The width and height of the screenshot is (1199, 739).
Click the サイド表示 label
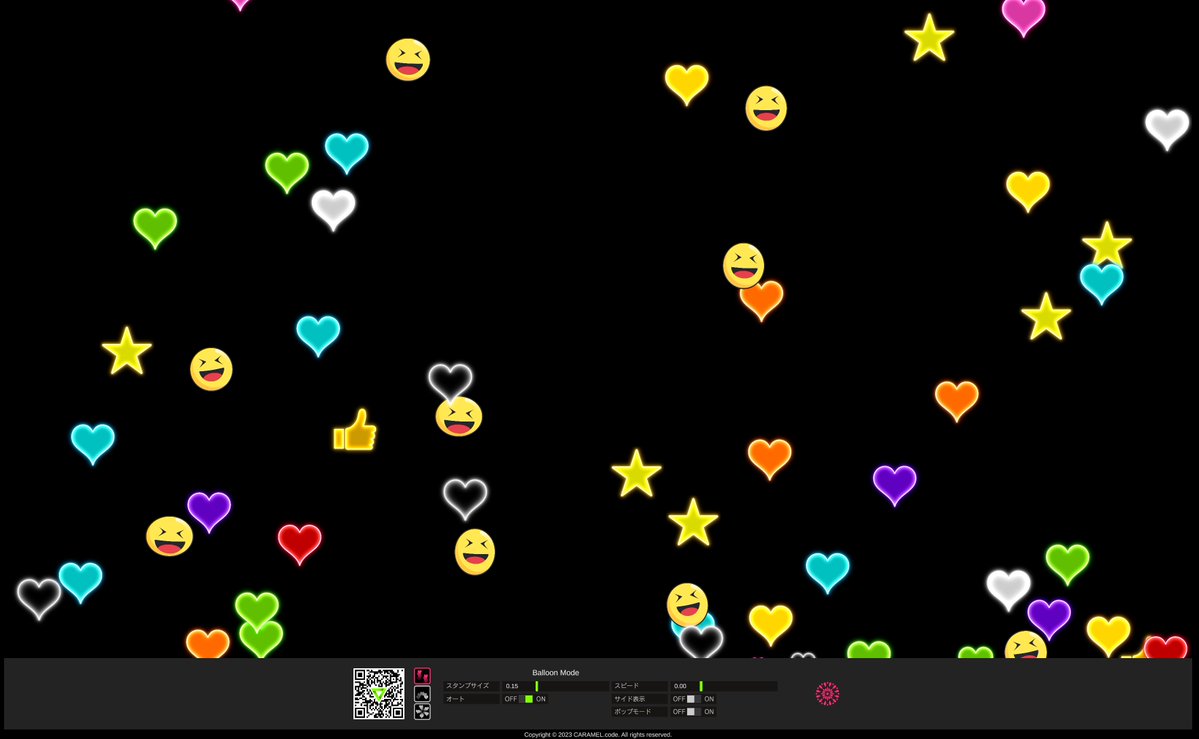(630, 699)
